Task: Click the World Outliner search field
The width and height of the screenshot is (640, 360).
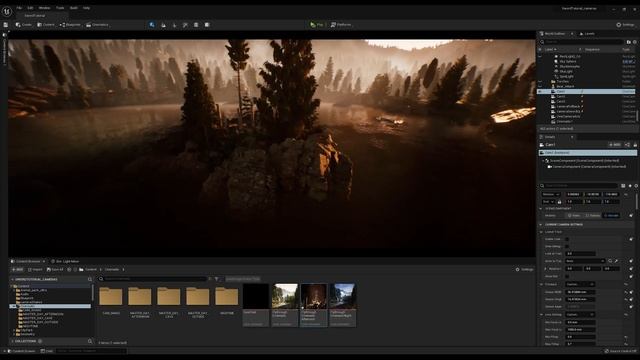Action: point(582,42)
